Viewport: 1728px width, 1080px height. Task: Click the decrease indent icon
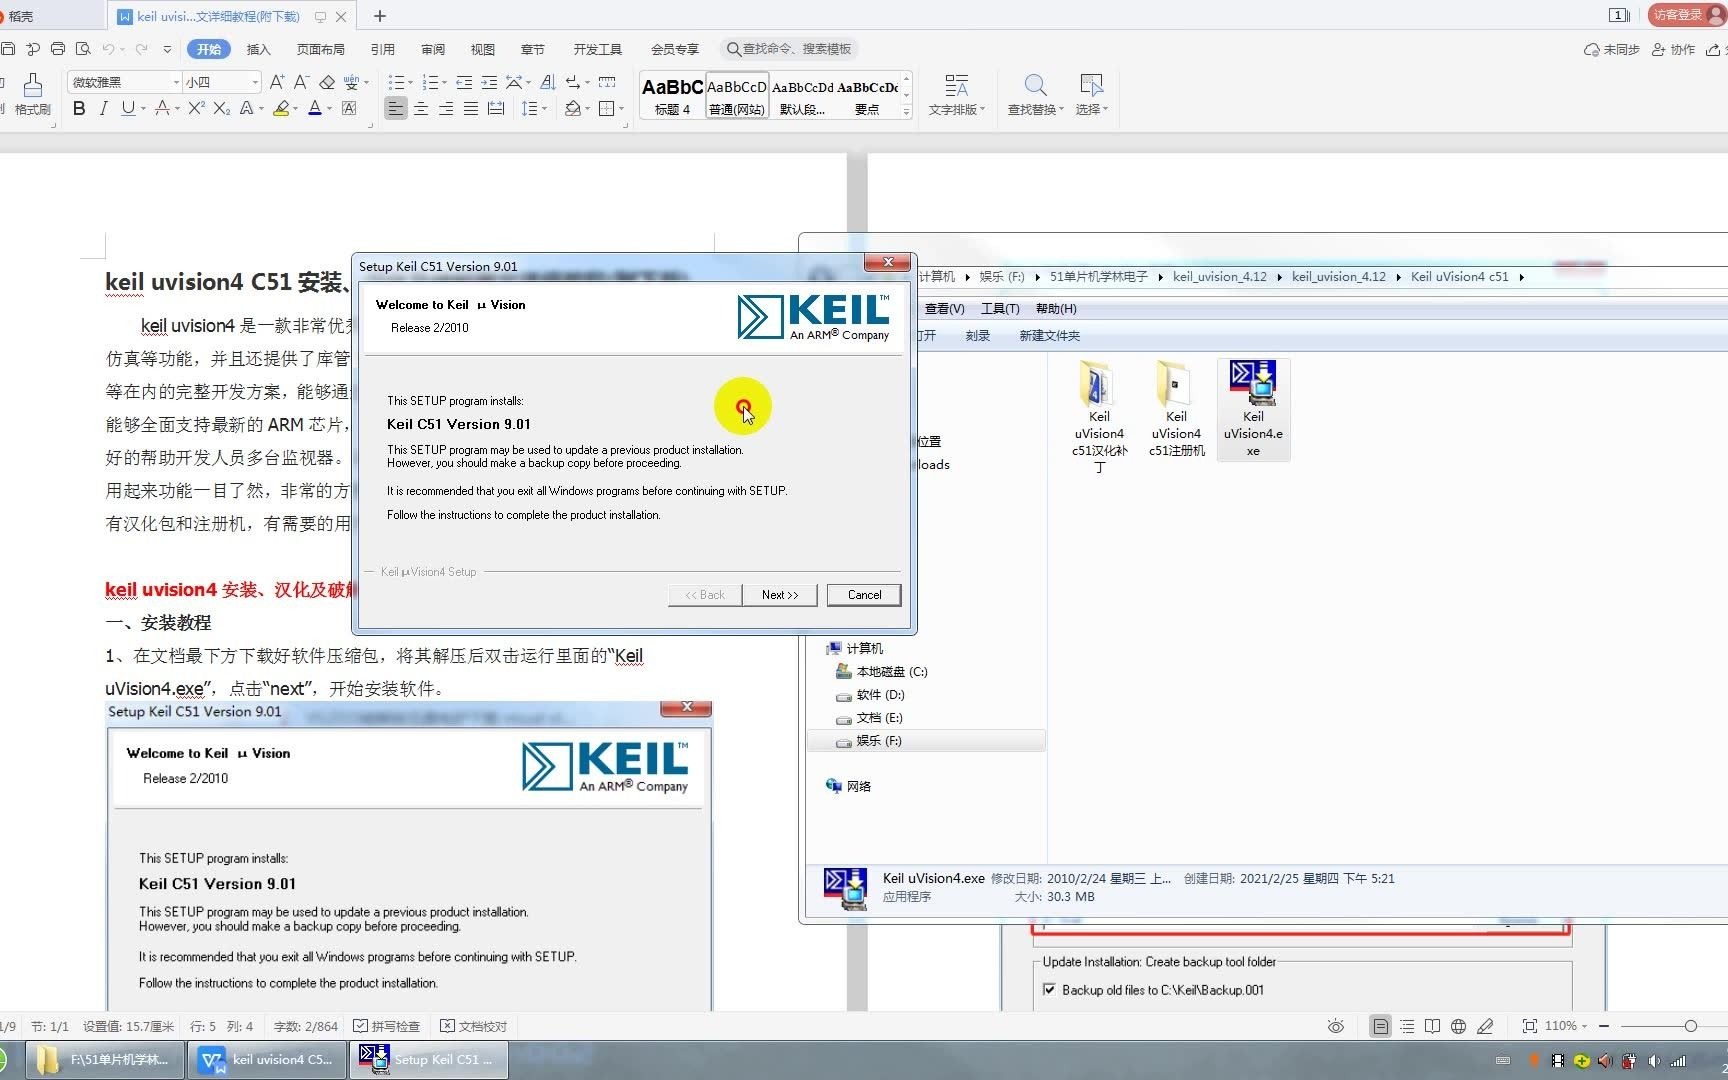464,82
